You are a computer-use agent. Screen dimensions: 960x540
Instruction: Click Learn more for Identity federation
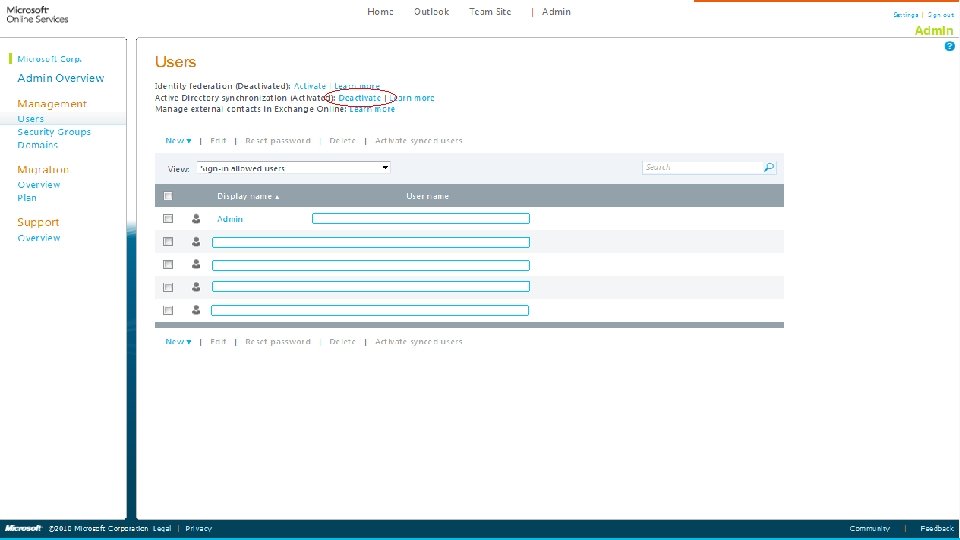(357, 86)
